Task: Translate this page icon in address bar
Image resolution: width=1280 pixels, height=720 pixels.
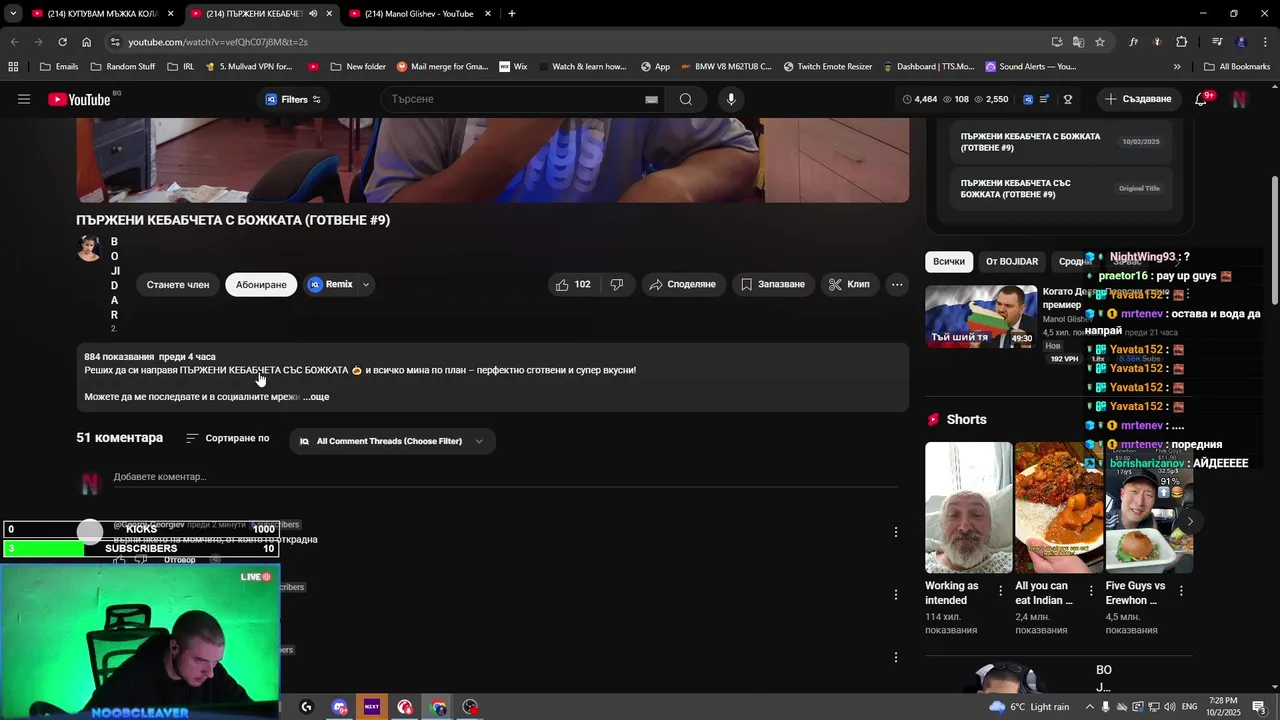Action: [x=1078, y=42]
